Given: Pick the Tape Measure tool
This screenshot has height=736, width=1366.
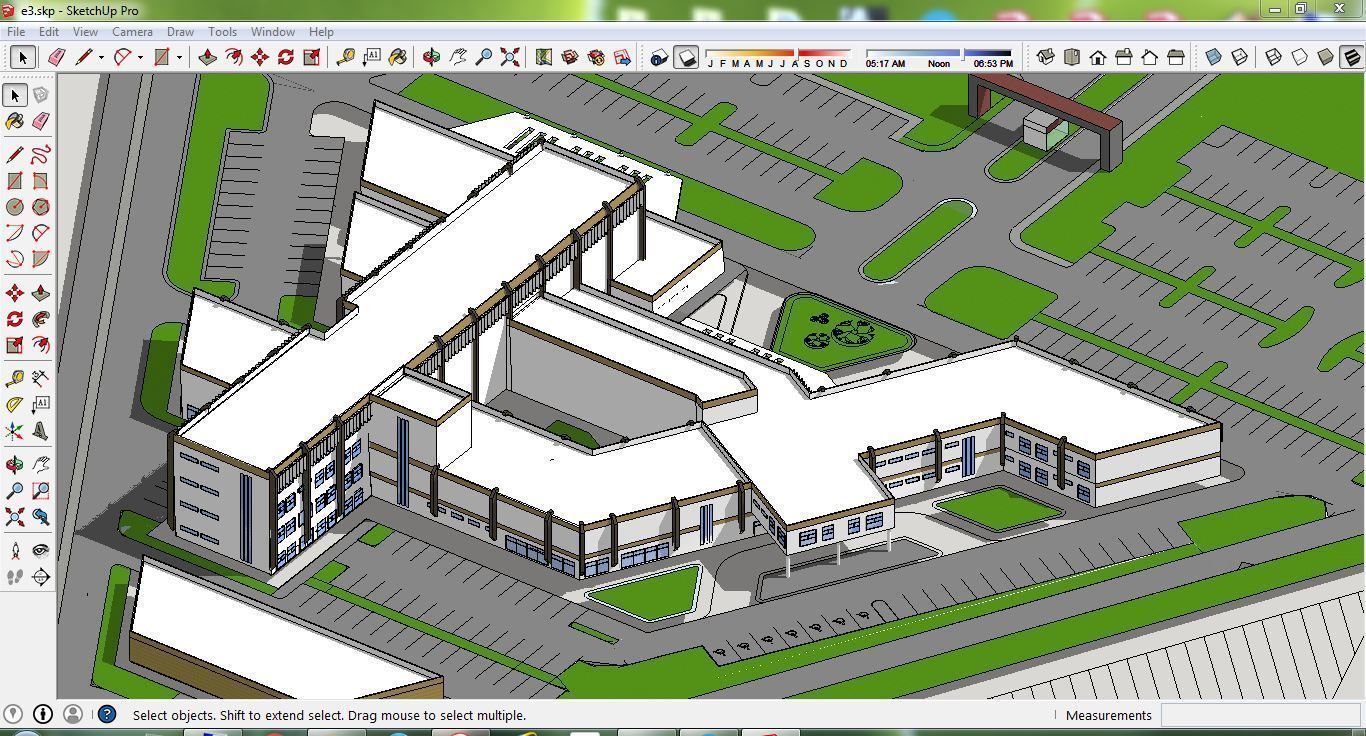Looking at the screenshot, I should (347, 57).
